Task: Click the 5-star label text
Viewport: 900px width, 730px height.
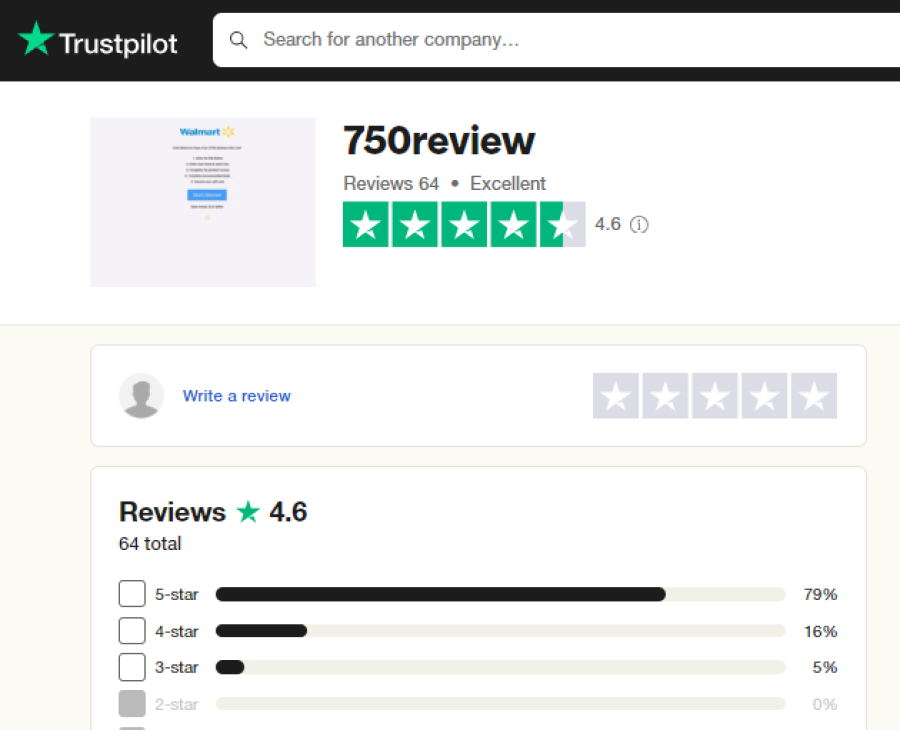Action: 176,594
